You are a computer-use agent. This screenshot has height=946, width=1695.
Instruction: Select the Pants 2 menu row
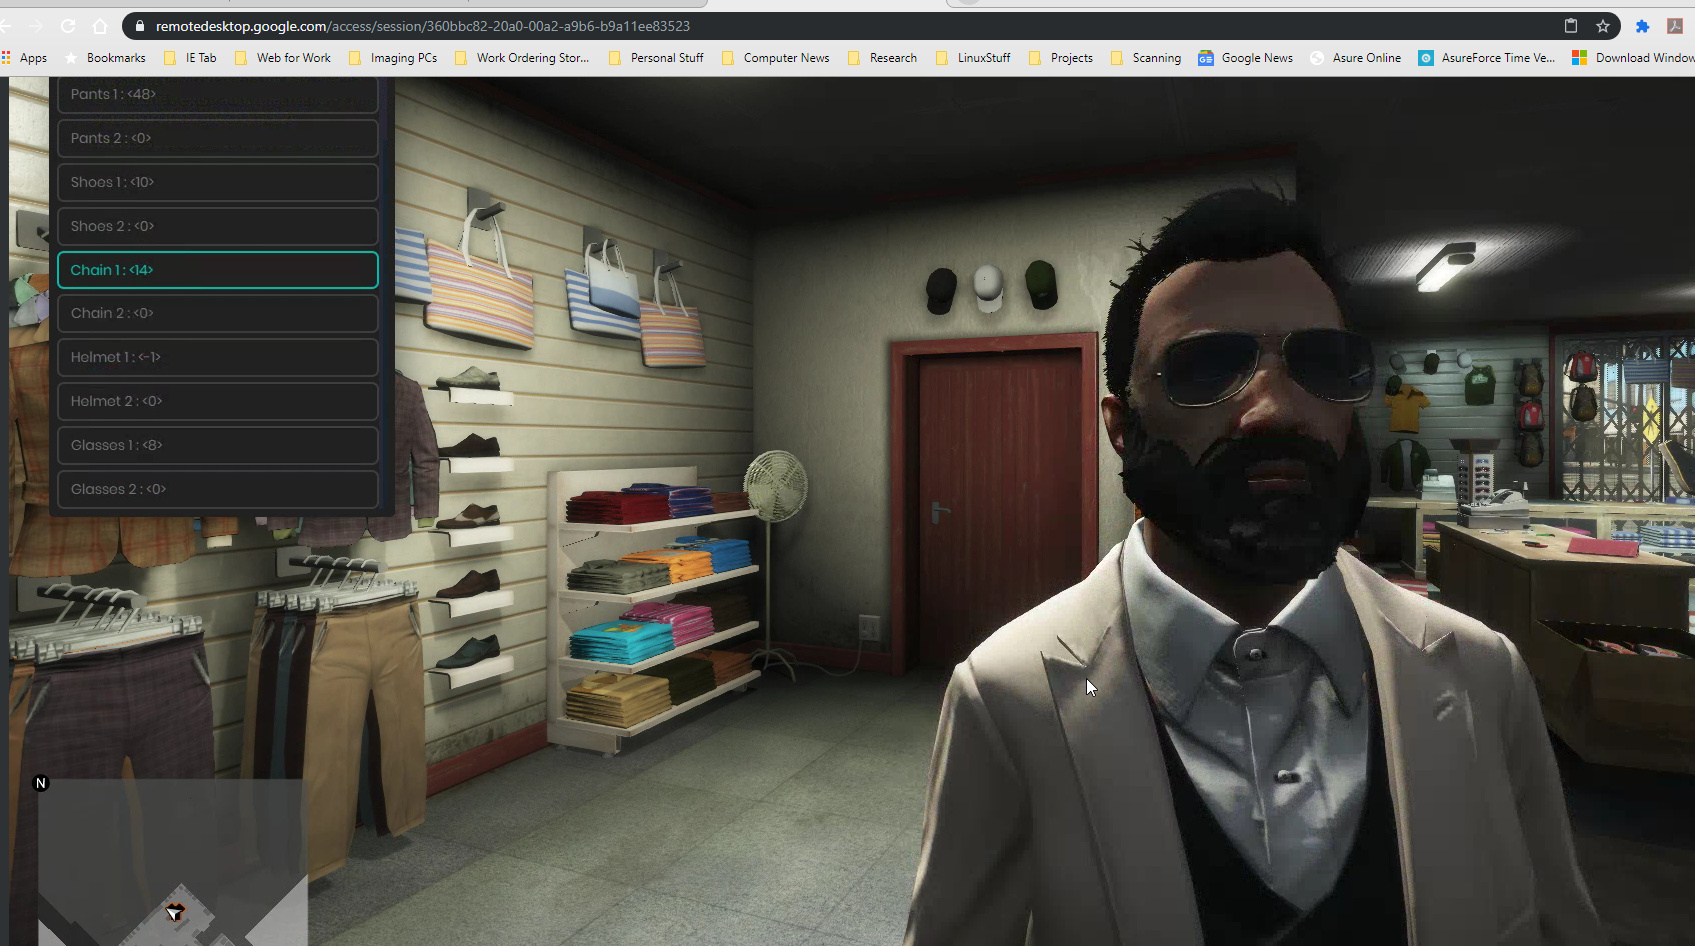217,138
